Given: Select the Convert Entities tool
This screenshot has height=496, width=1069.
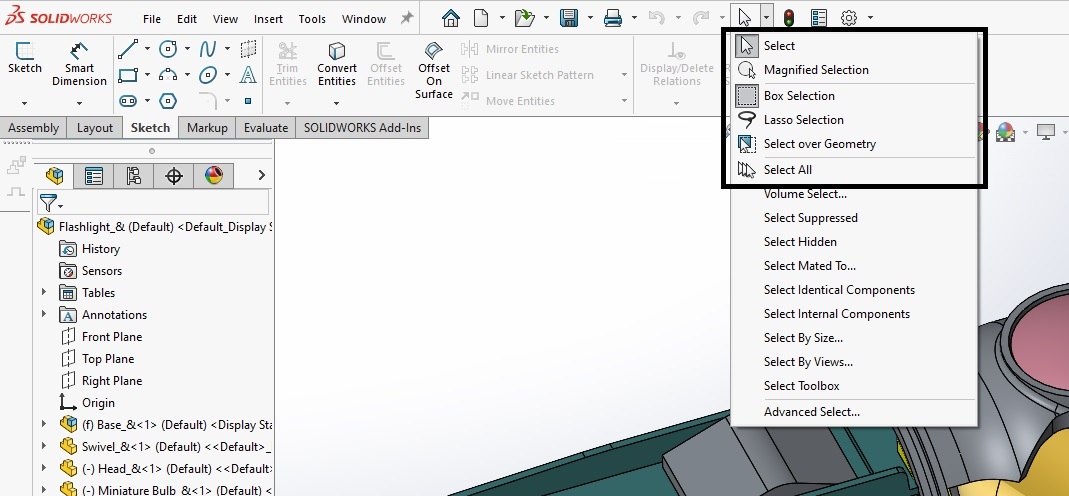Looking at the screenshot, I should tap(337, 64).
